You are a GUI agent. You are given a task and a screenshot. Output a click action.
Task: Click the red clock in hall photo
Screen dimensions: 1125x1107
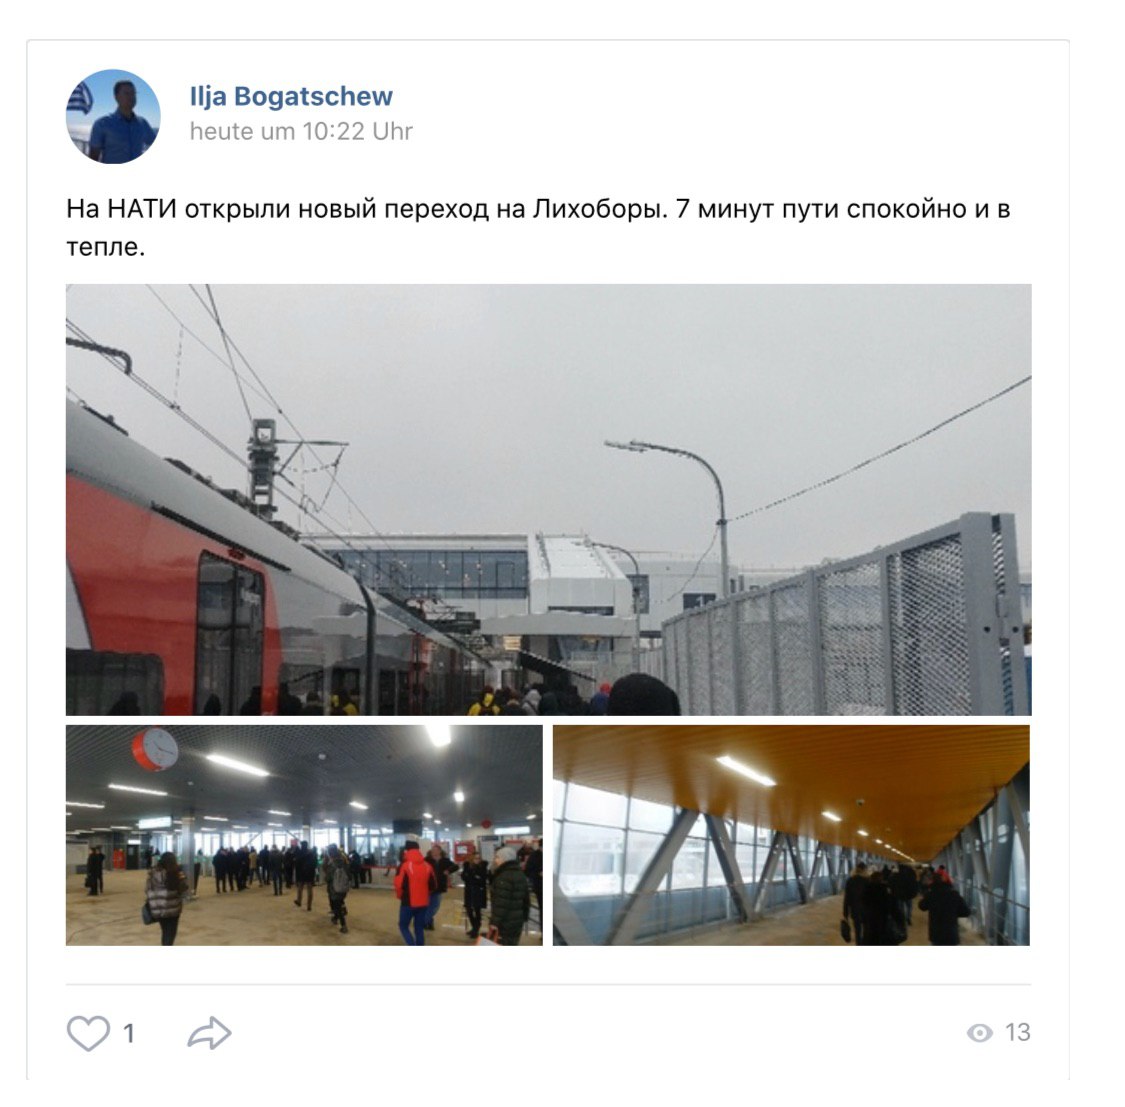tap(154, 749)
